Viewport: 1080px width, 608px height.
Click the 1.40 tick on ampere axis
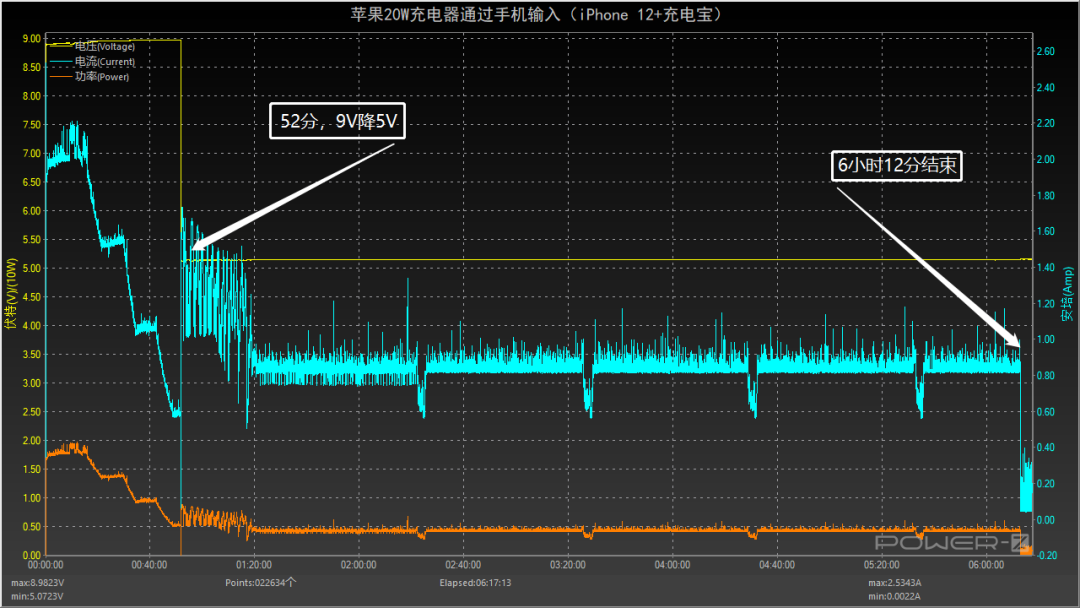pos(1046,267)
